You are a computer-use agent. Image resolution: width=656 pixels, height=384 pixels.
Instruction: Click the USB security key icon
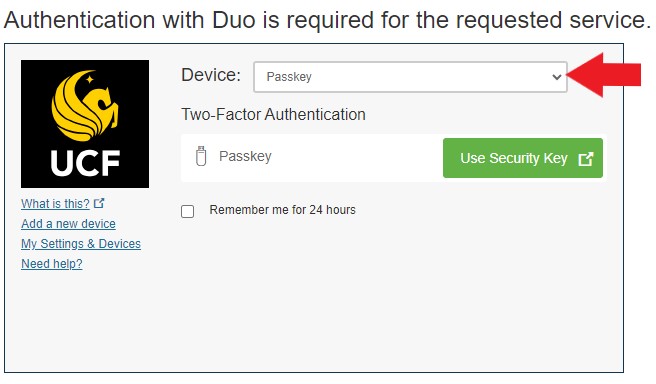point(201,156)
